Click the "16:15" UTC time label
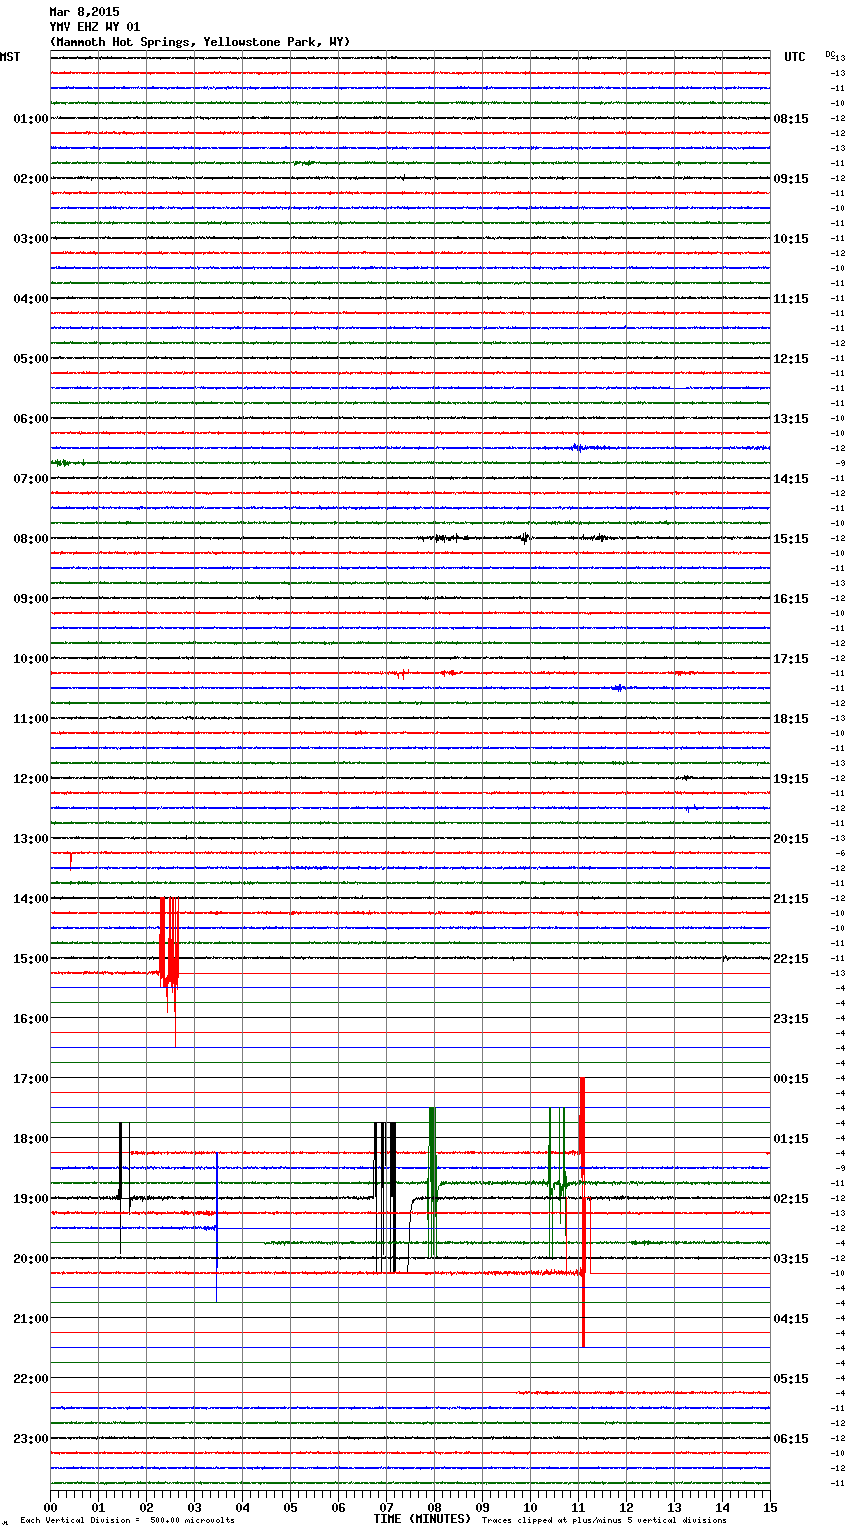850x1534 pixels. click(x=790, y=598)
